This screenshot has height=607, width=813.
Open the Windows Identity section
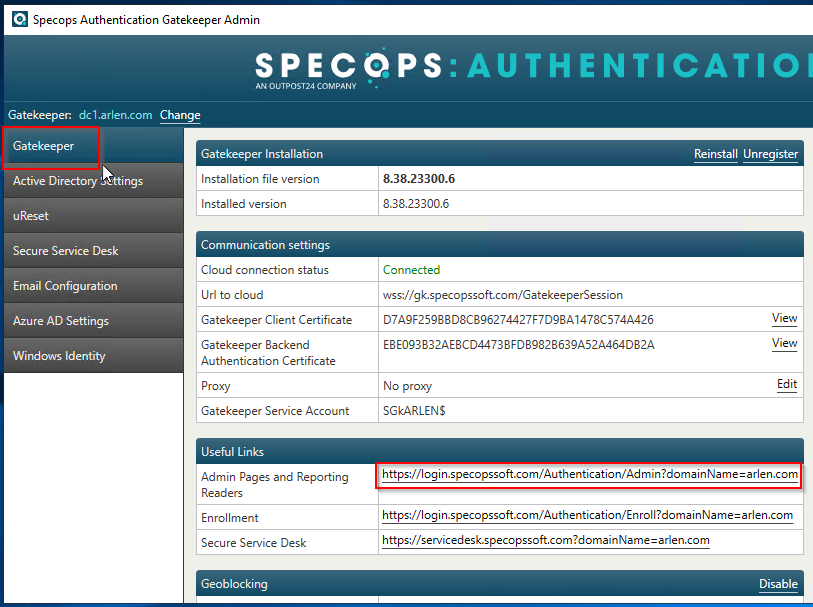93,356
